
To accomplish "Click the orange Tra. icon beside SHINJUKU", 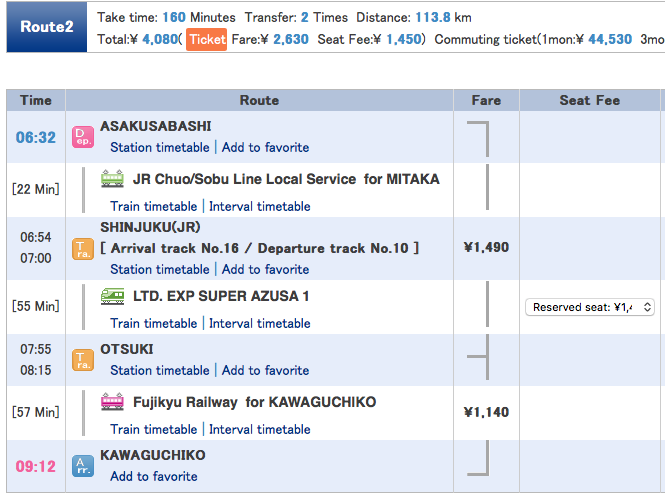I will click(83, 248).
